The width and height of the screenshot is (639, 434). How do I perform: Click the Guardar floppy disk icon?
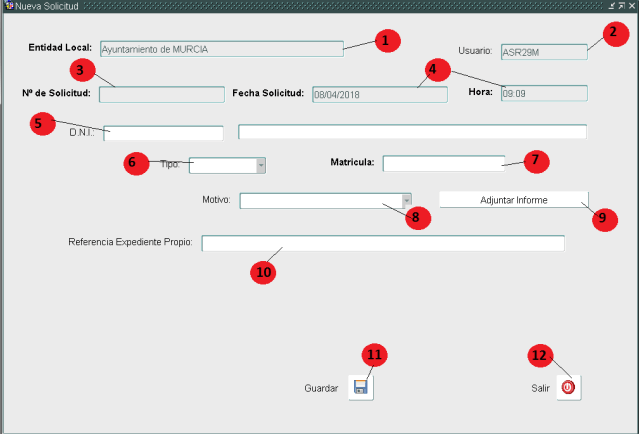tap(360, 388)
